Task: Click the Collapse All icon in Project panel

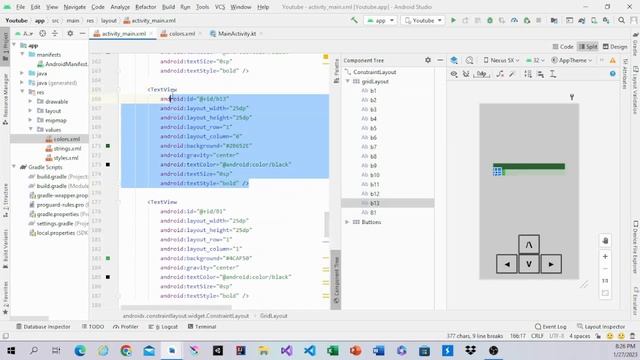Action: (54, 33)
